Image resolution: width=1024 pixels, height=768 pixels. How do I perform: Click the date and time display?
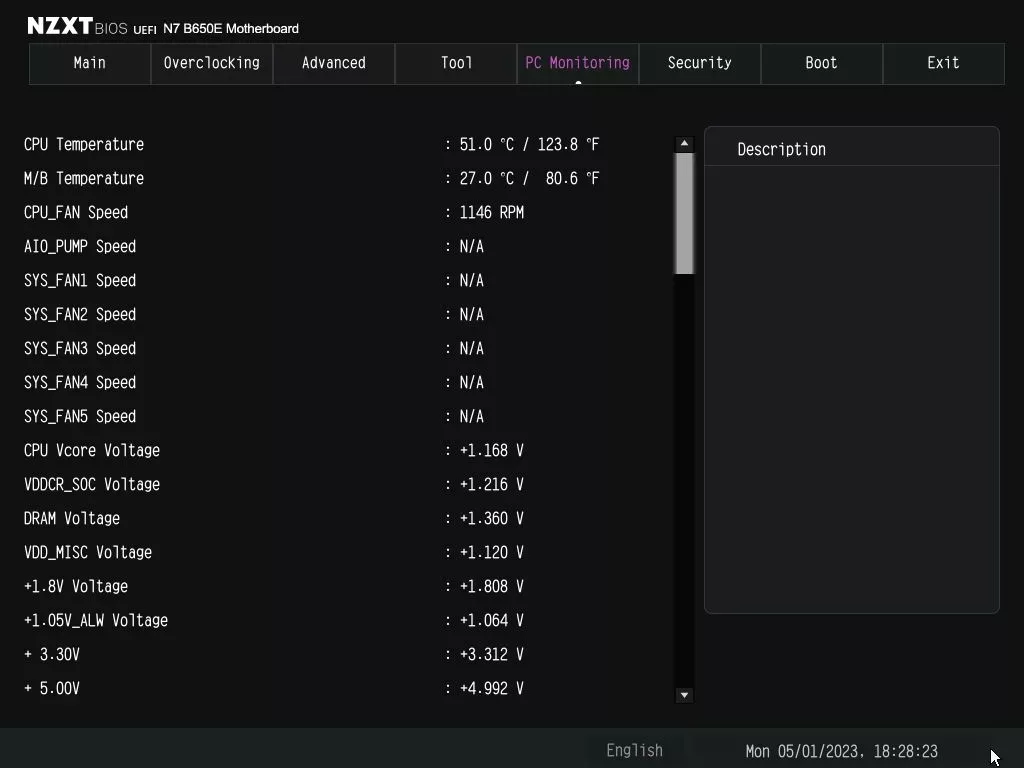click(843, 751)
